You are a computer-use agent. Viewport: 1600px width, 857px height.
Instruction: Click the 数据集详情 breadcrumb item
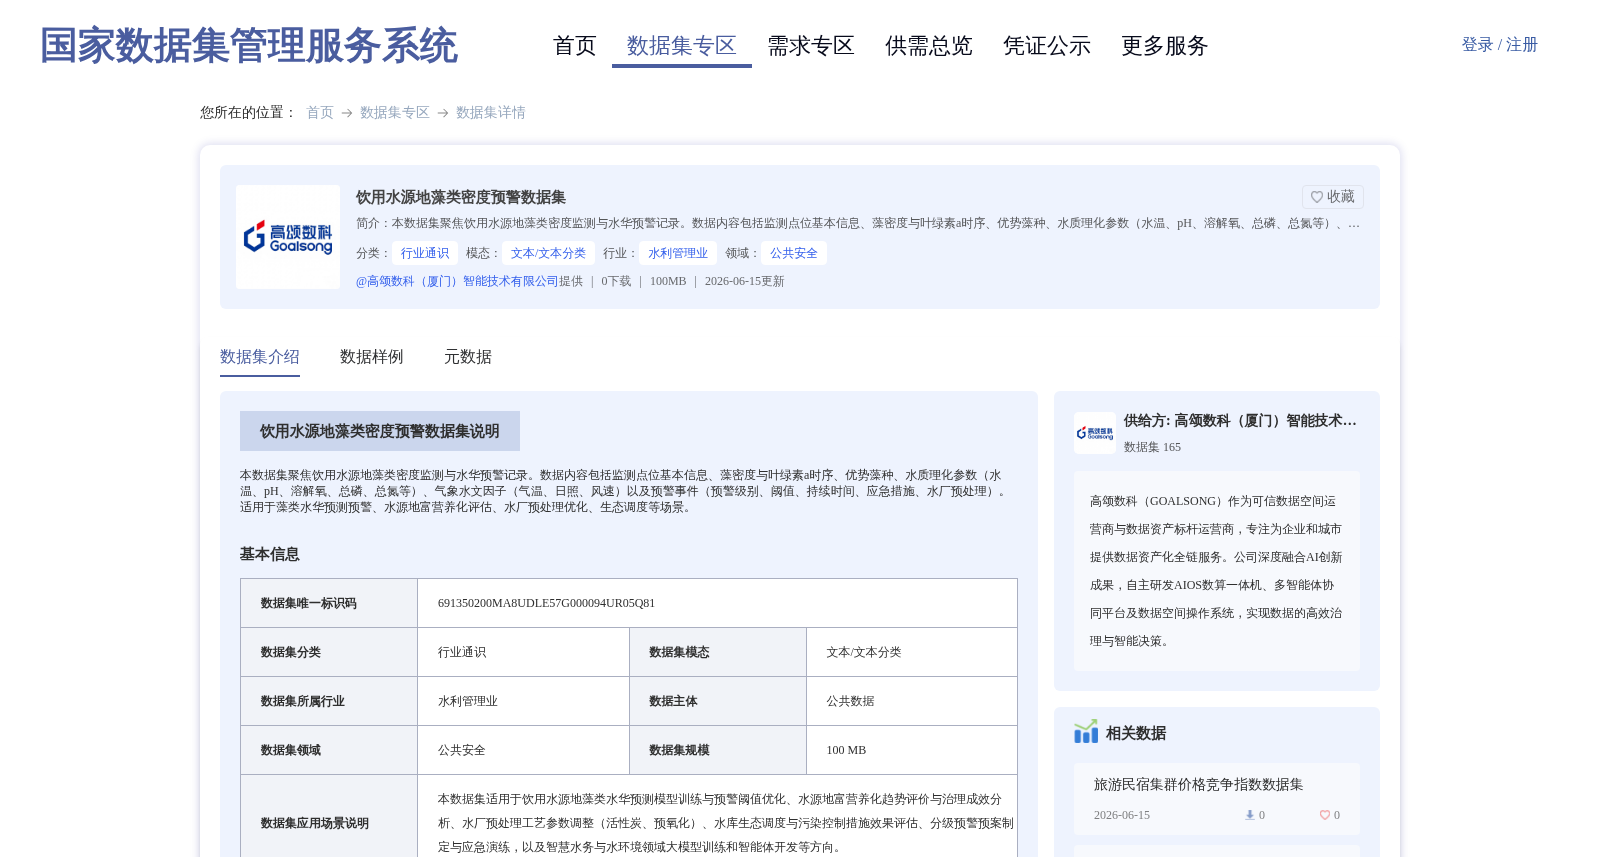click(x=491, y=113)
